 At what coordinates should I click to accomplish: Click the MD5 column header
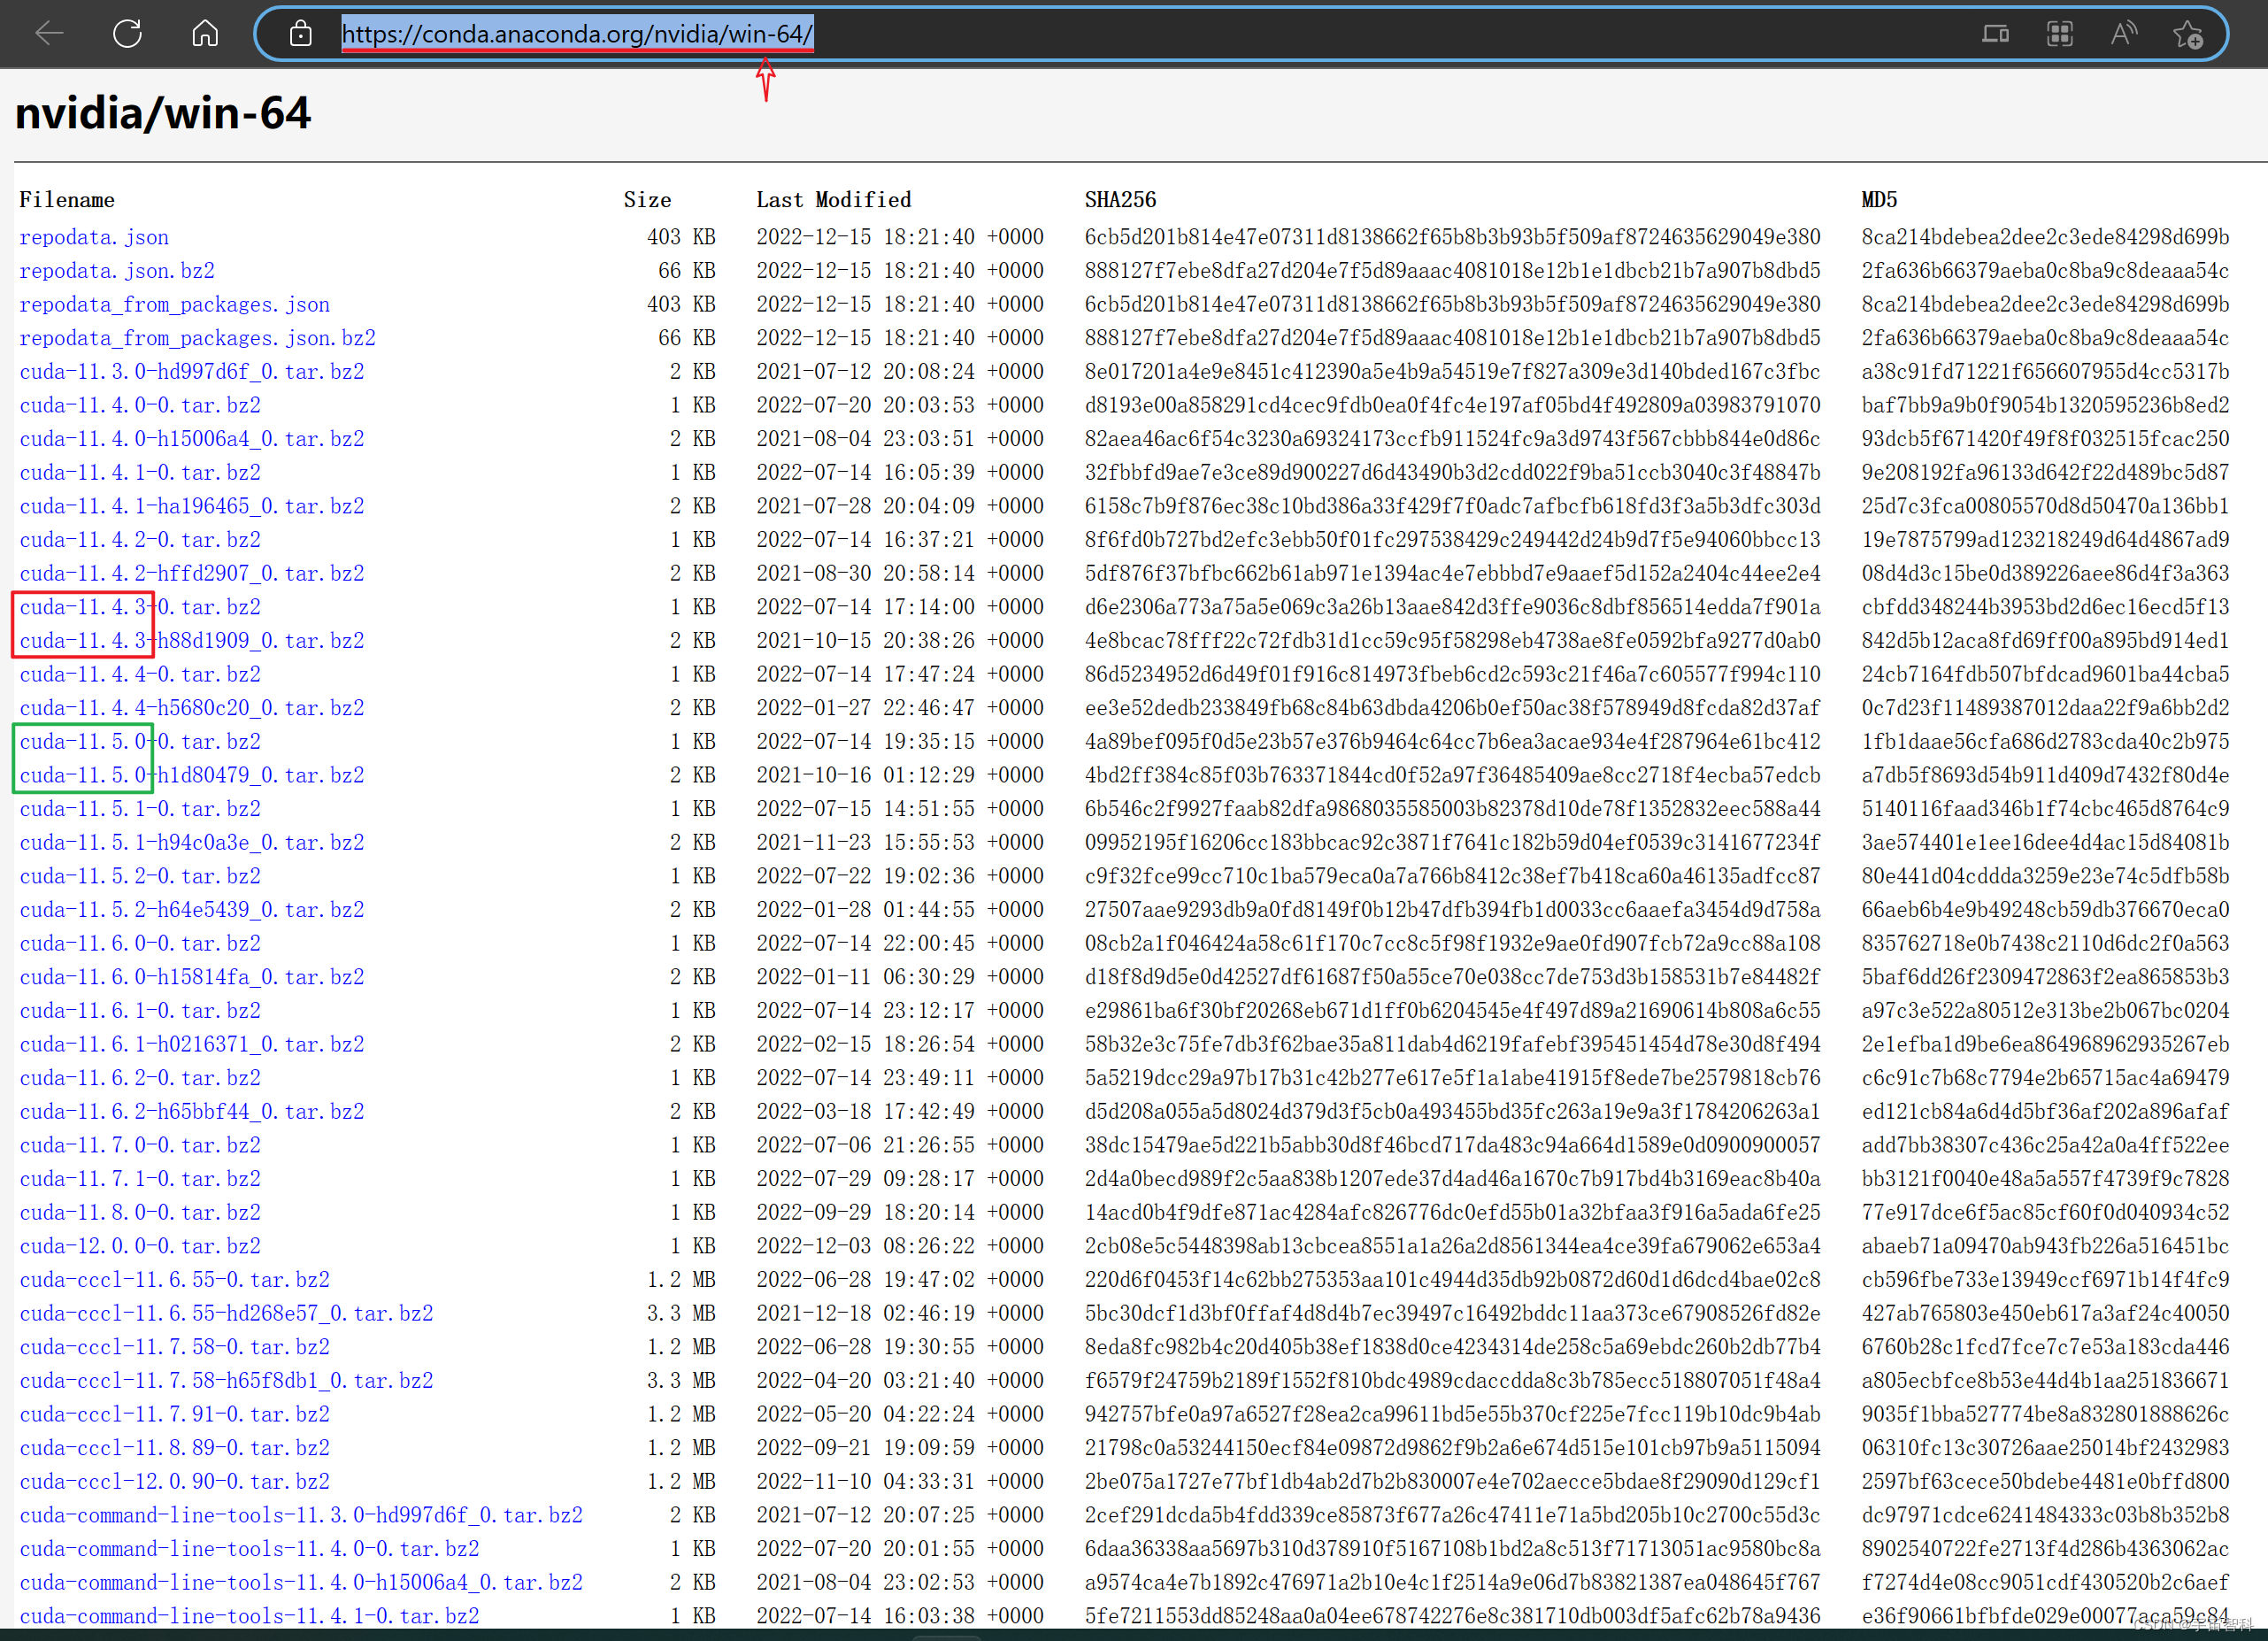click(1879, 200)
